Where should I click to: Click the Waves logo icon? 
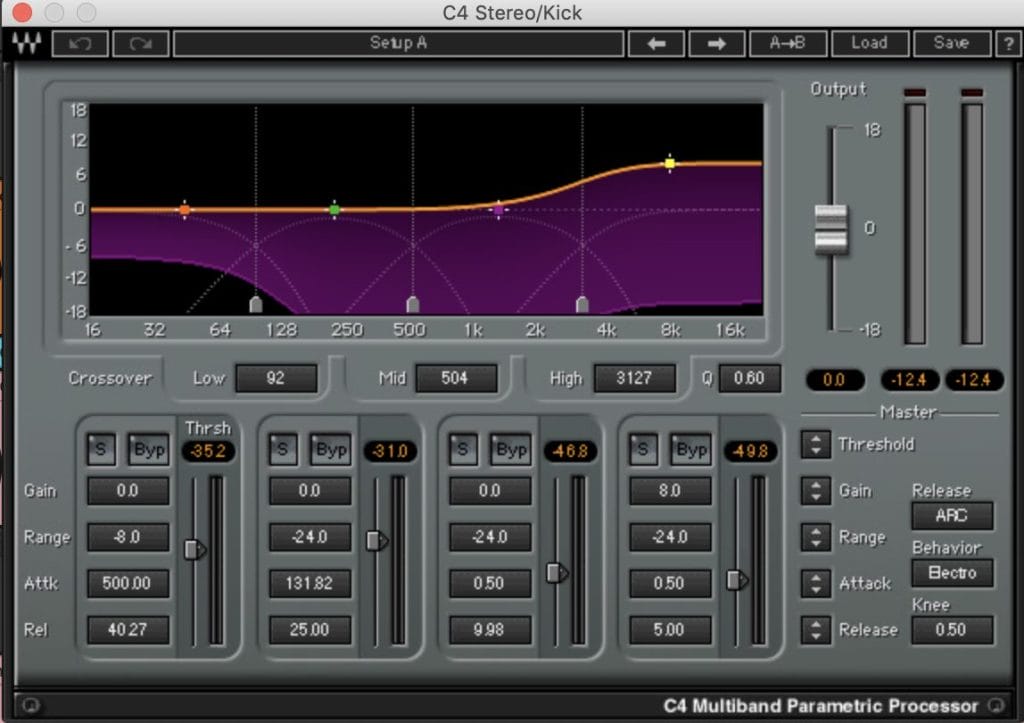pyautogui.click(x=27, y=43)
